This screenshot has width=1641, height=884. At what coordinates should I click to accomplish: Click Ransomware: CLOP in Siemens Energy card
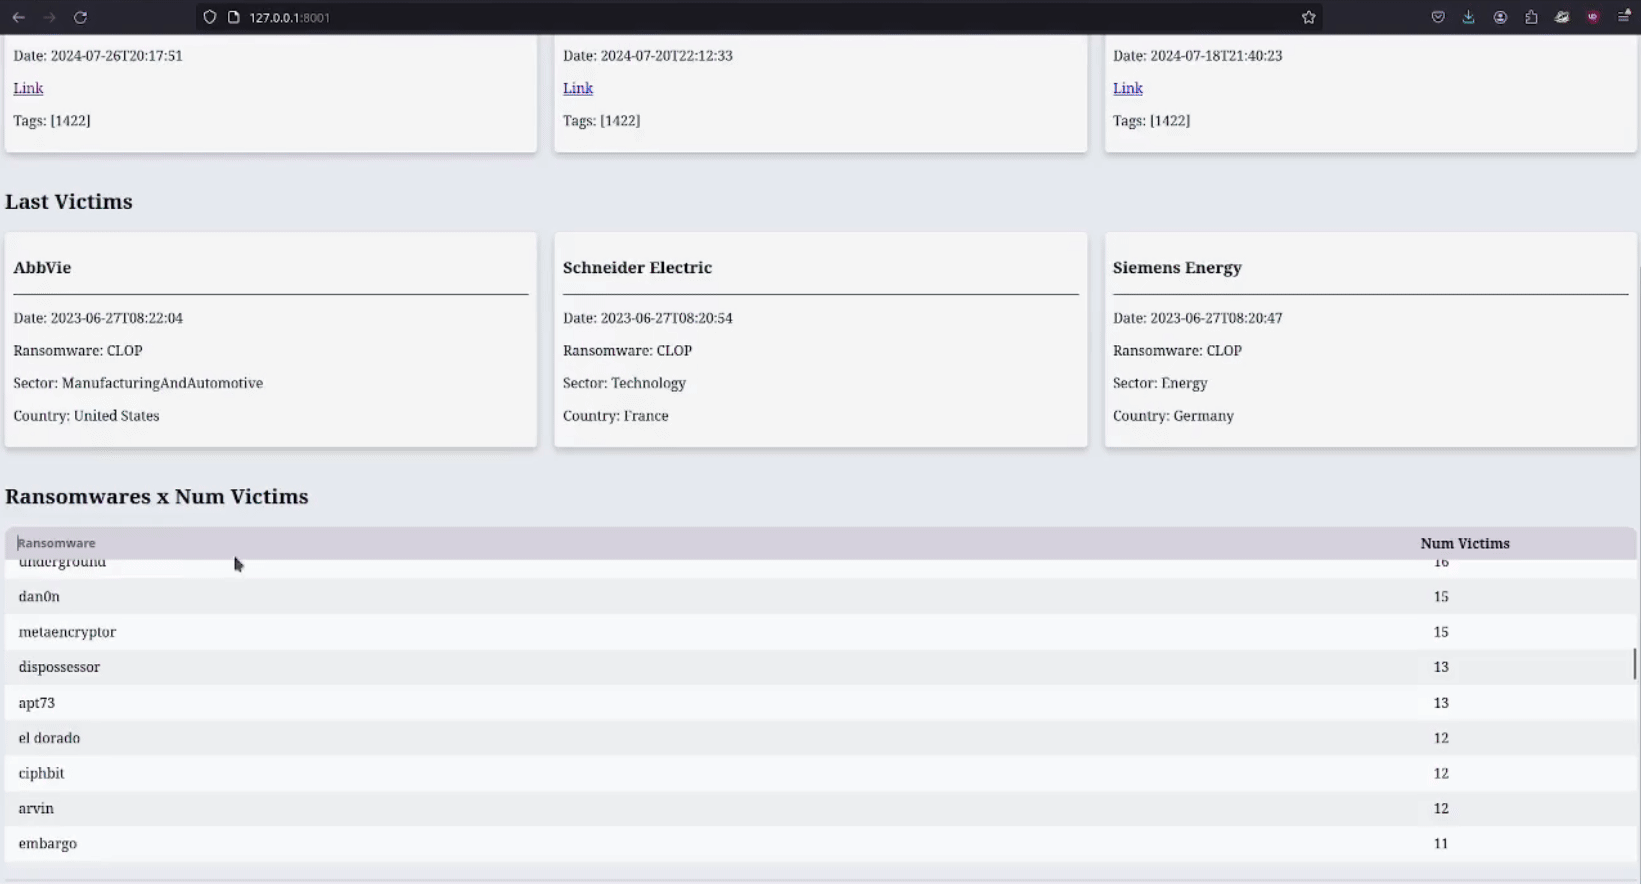tap(1177, 351)
